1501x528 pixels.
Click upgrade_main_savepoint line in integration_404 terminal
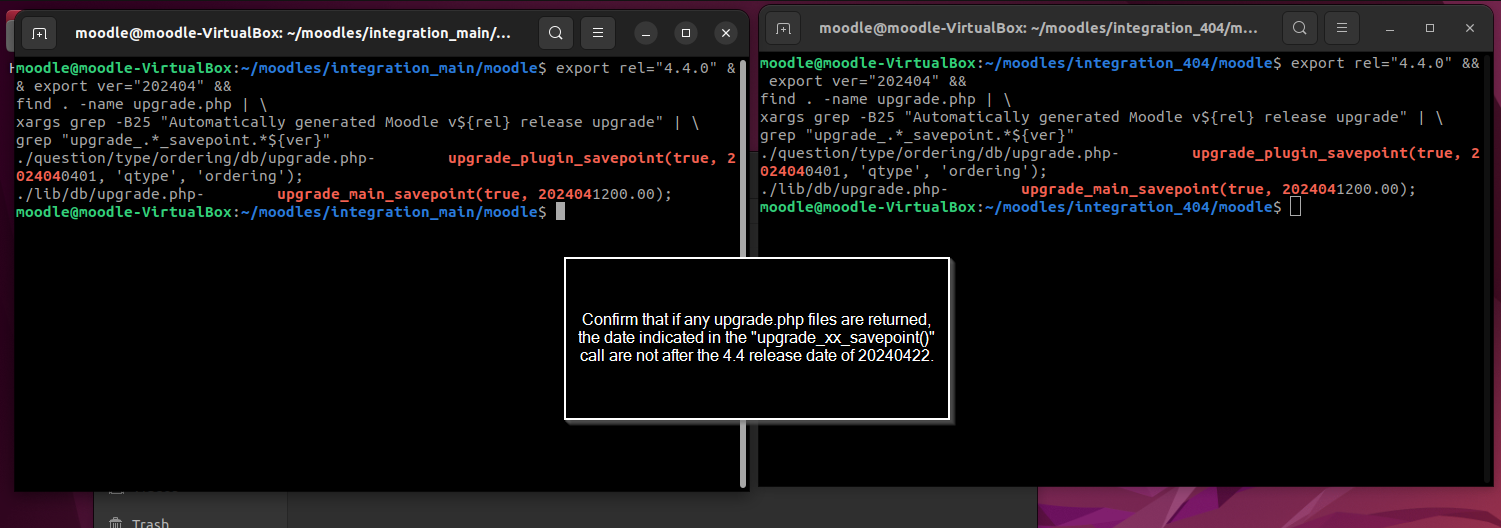tap(1088, 189)
